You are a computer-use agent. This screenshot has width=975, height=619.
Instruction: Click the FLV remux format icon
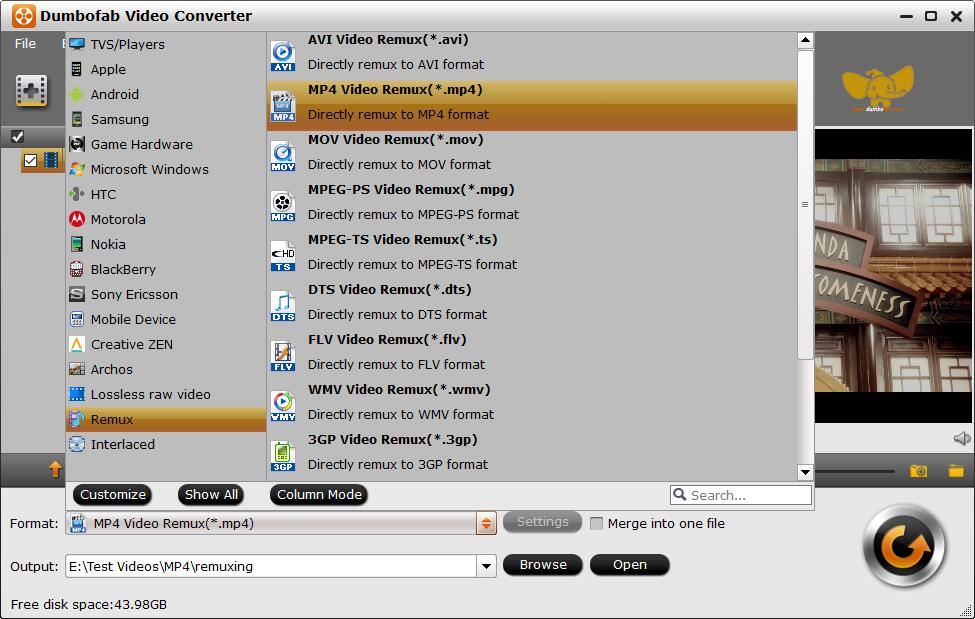coord(283,356)
